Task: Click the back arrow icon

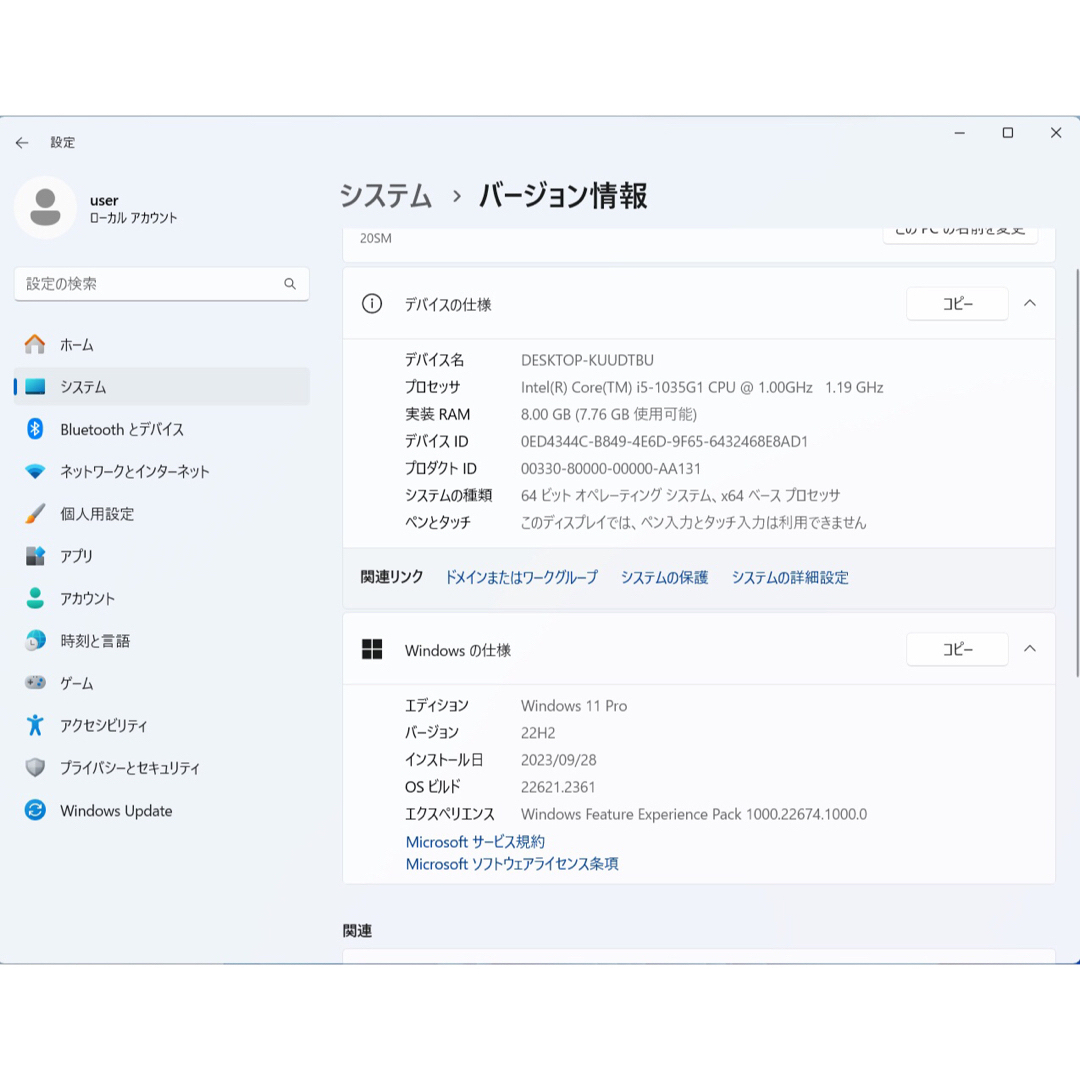Action: click(x=22, y=143)
